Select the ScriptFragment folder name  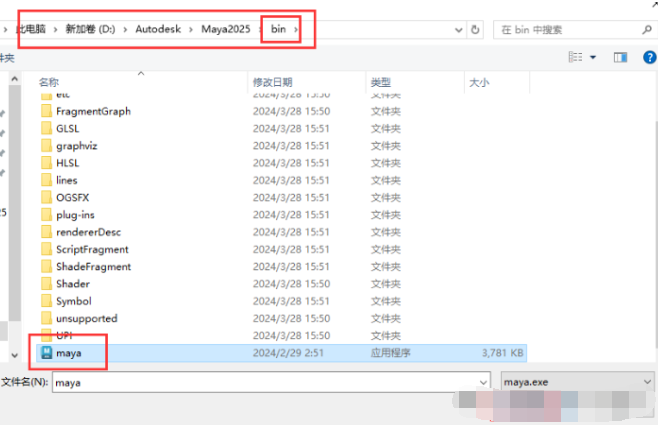coord(92,249)
